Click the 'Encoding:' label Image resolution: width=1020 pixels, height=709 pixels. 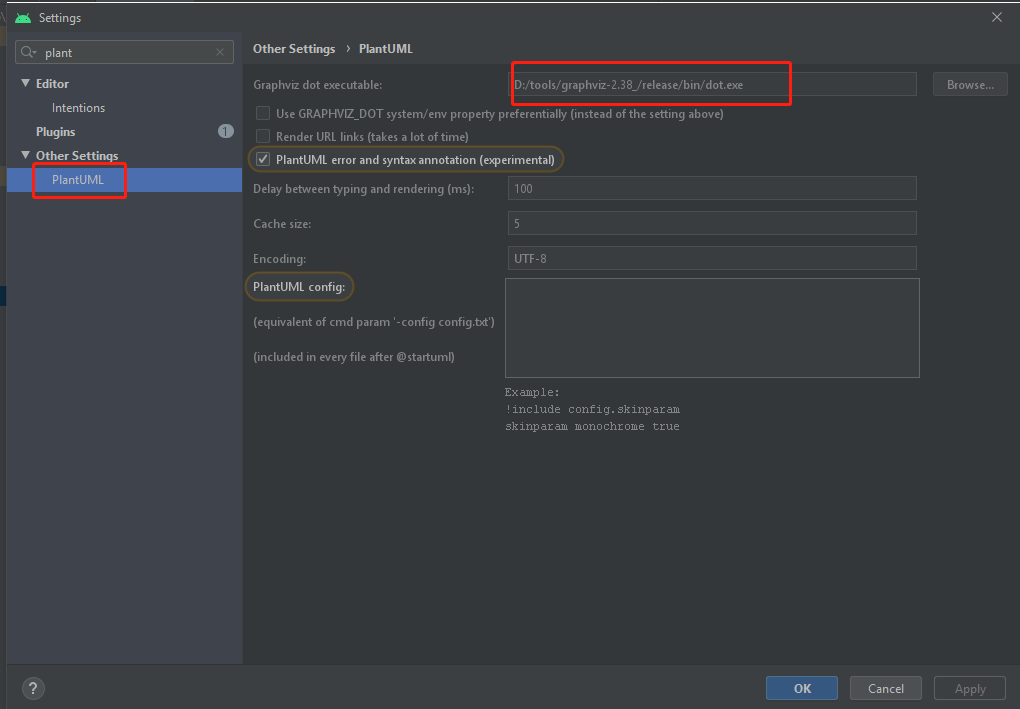[279, 258]
